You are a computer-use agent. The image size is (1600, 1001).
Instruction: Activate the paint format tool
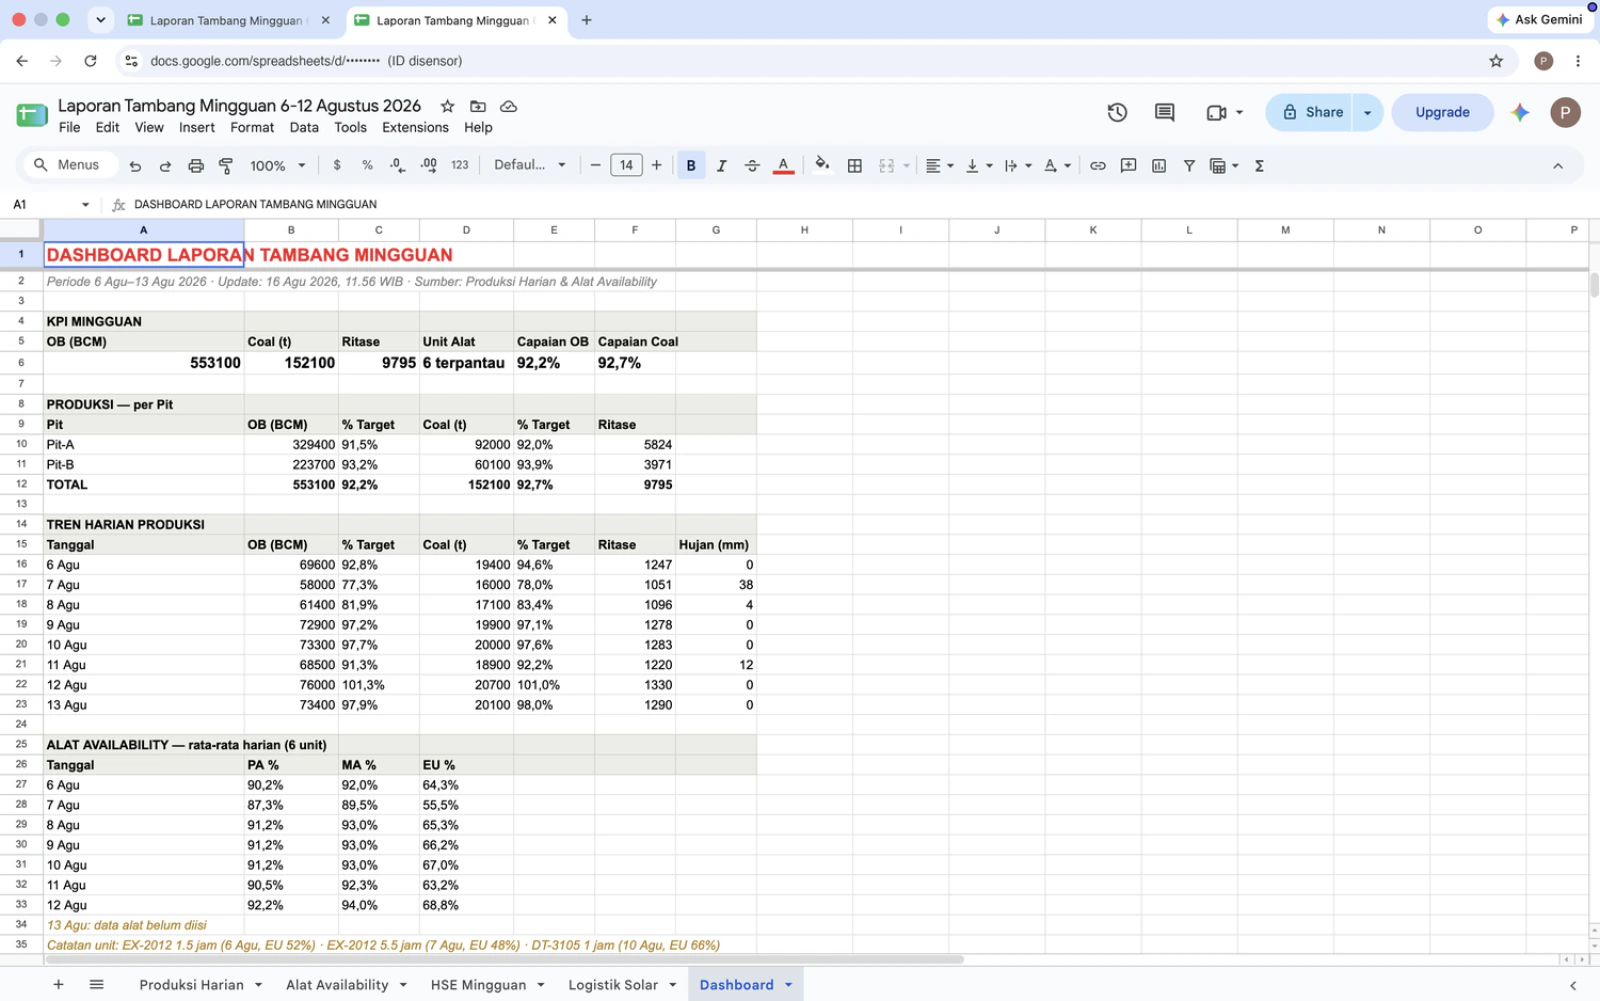pyautogui.click(x=226, y=166)
